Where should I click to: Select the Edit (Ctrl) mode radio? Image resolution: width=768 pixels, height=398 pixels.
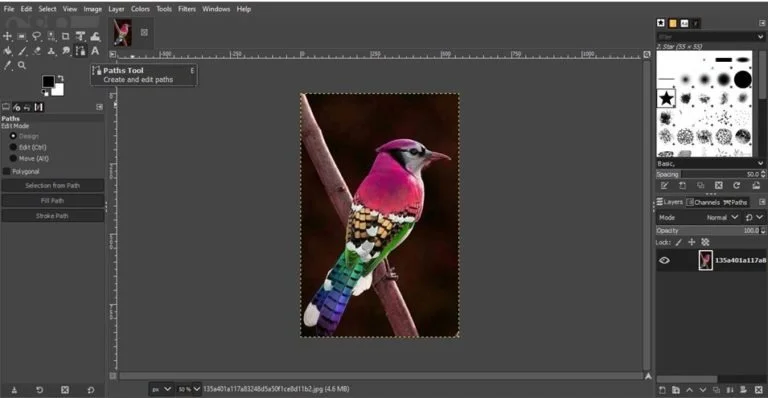pos(13,147)
